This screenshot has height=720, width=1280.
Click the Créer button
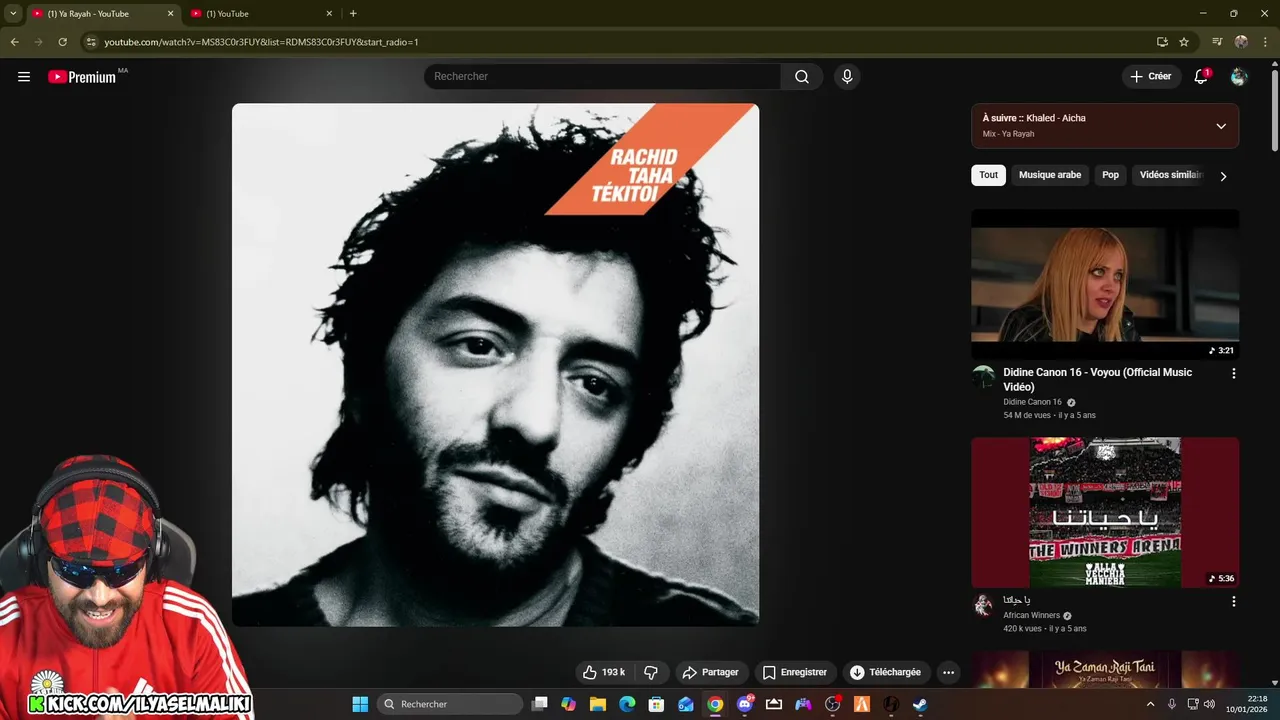pyautogui.click(x=1150, y=77)
